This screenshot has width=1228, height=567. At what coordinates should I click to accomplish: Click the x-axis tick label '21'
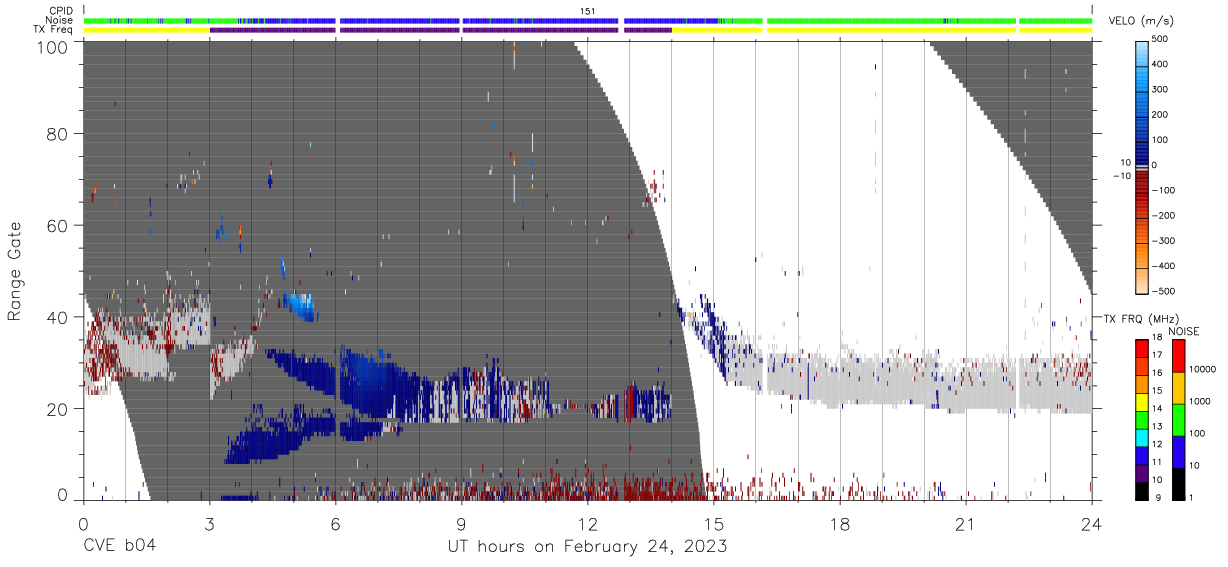pos(965,524)
